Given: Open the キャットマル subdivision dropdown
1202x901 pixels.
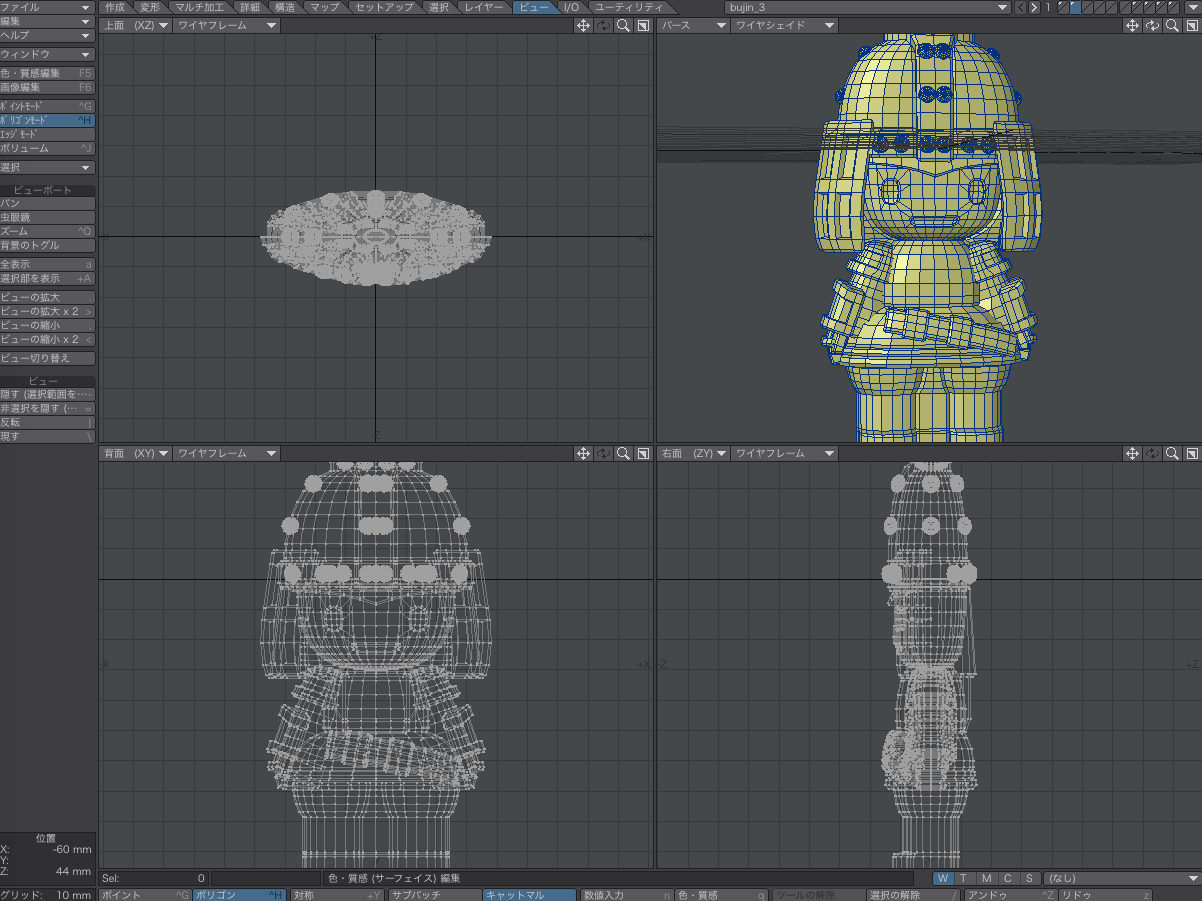Looking at the screenshot, I should (530, 894).
